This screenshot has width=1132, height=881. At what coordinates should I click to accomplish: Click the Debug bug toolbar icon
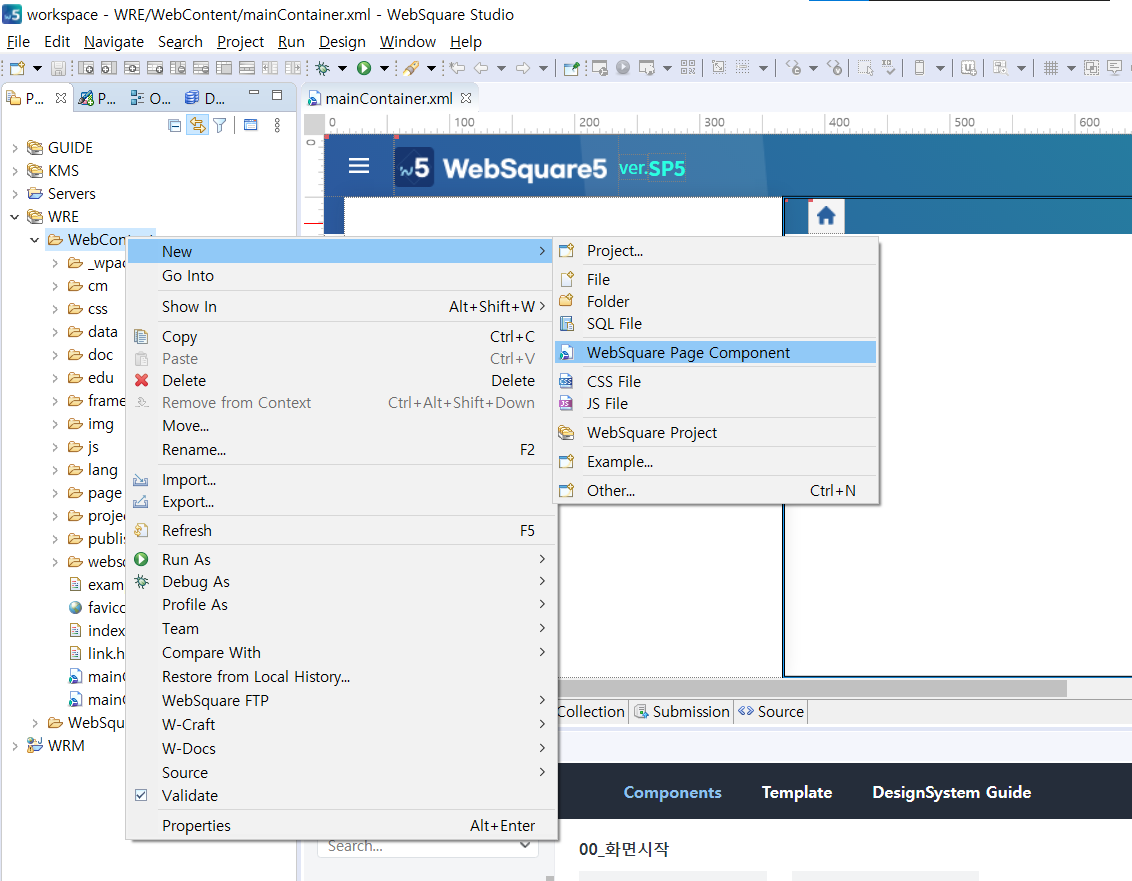[323, 68]
